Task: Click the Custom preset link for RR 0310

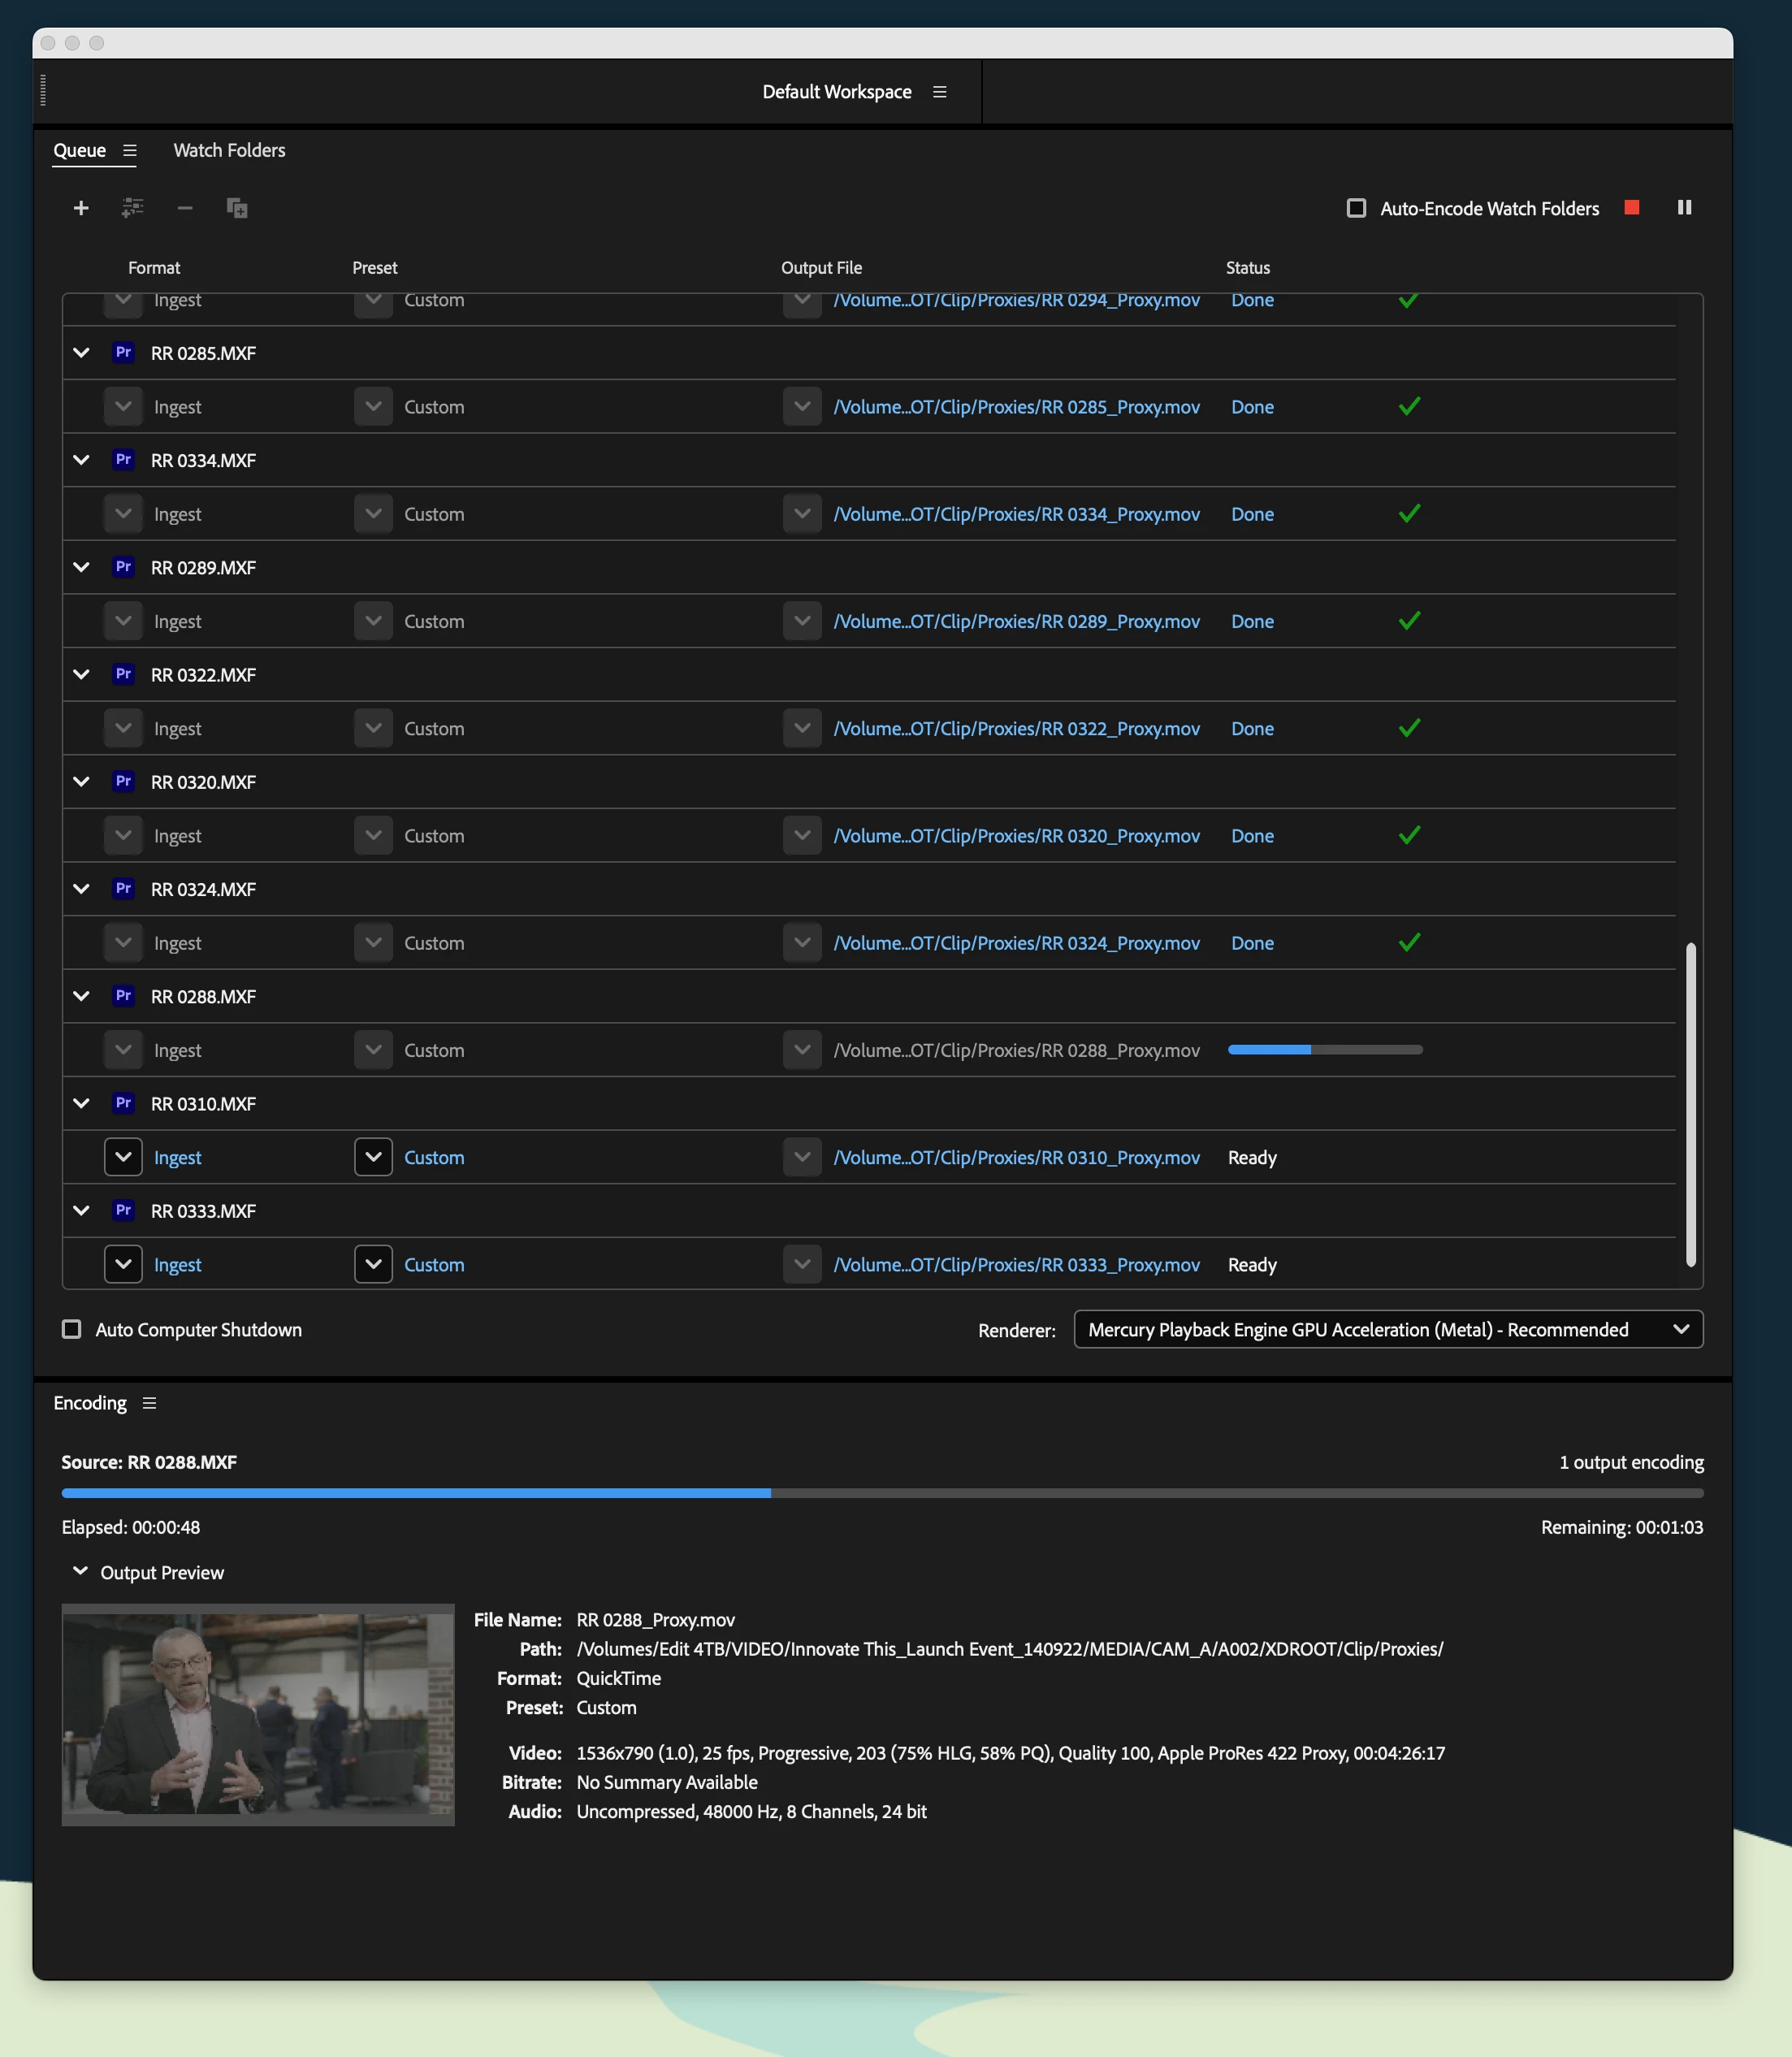Action: [434, 1157]
